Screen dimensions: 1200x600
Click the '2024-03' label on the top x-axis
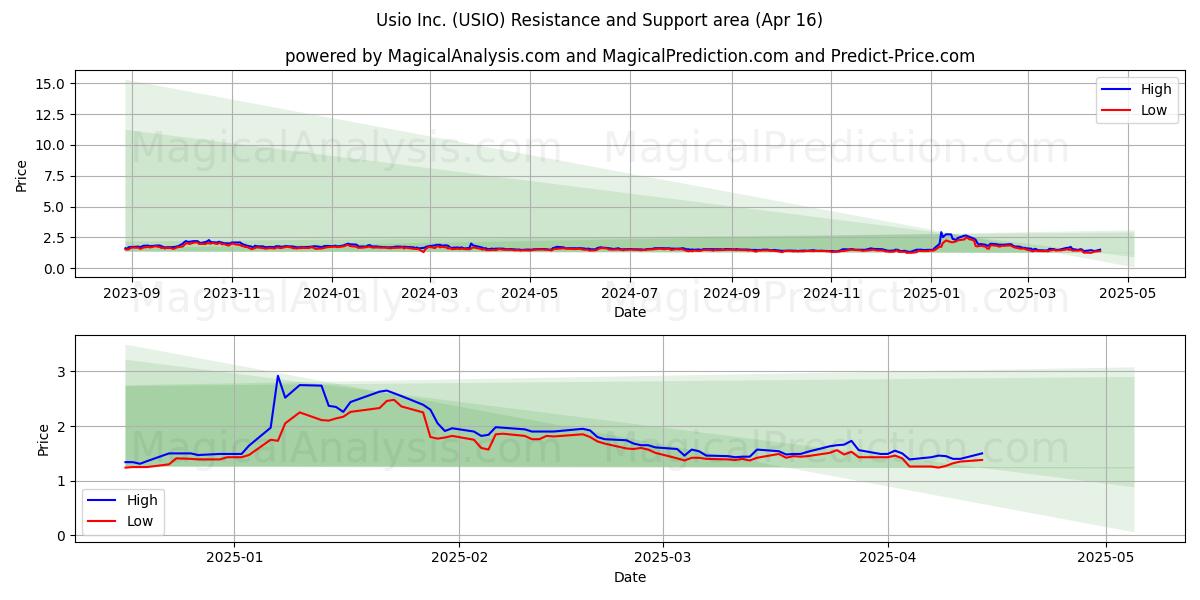pyautogui.click(x=429, y=293)
